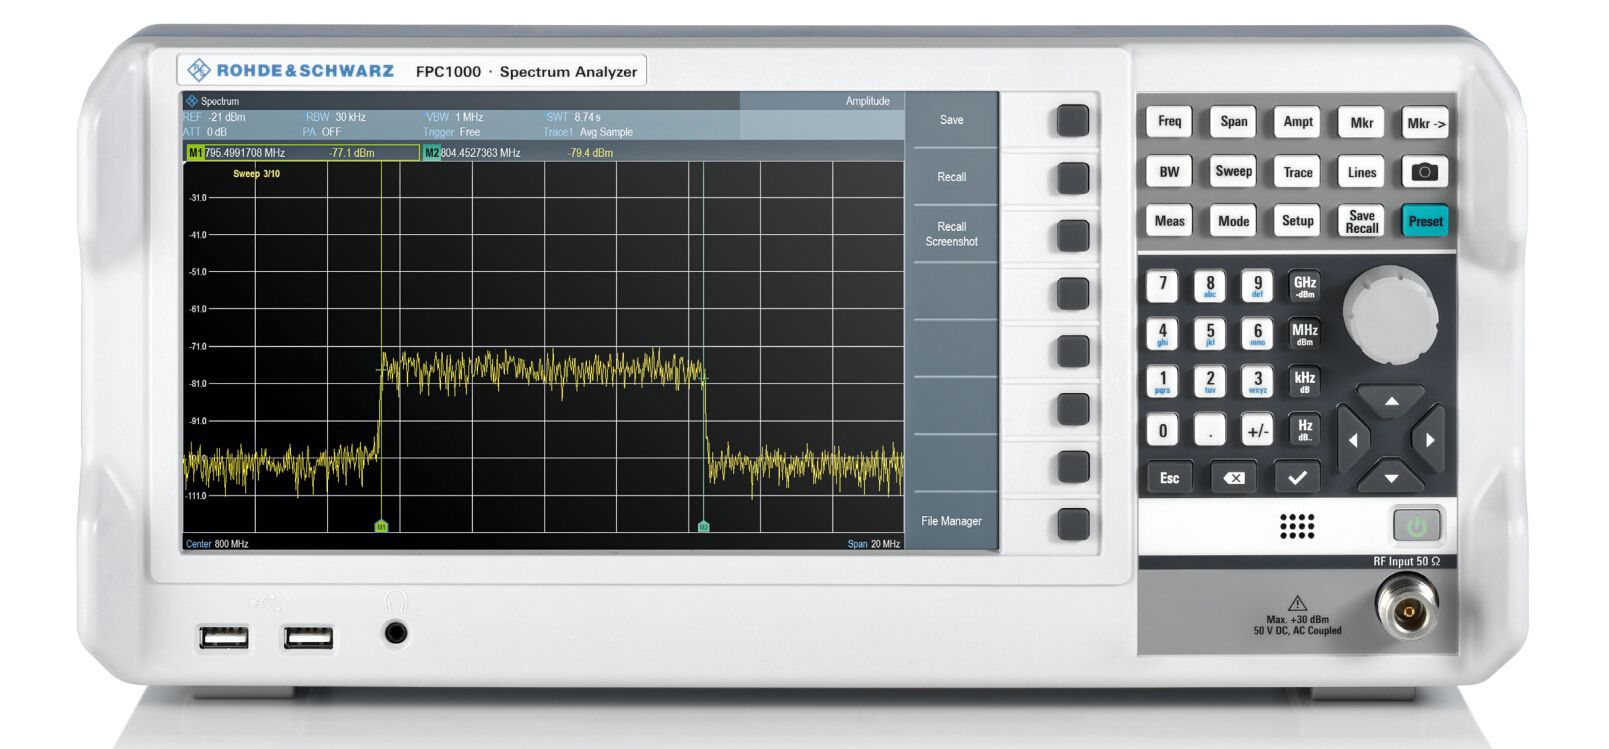Viewport: 1609px width, 749px height.
Task: Tap numeric key 8 abc
Action: pos(1210,285)
